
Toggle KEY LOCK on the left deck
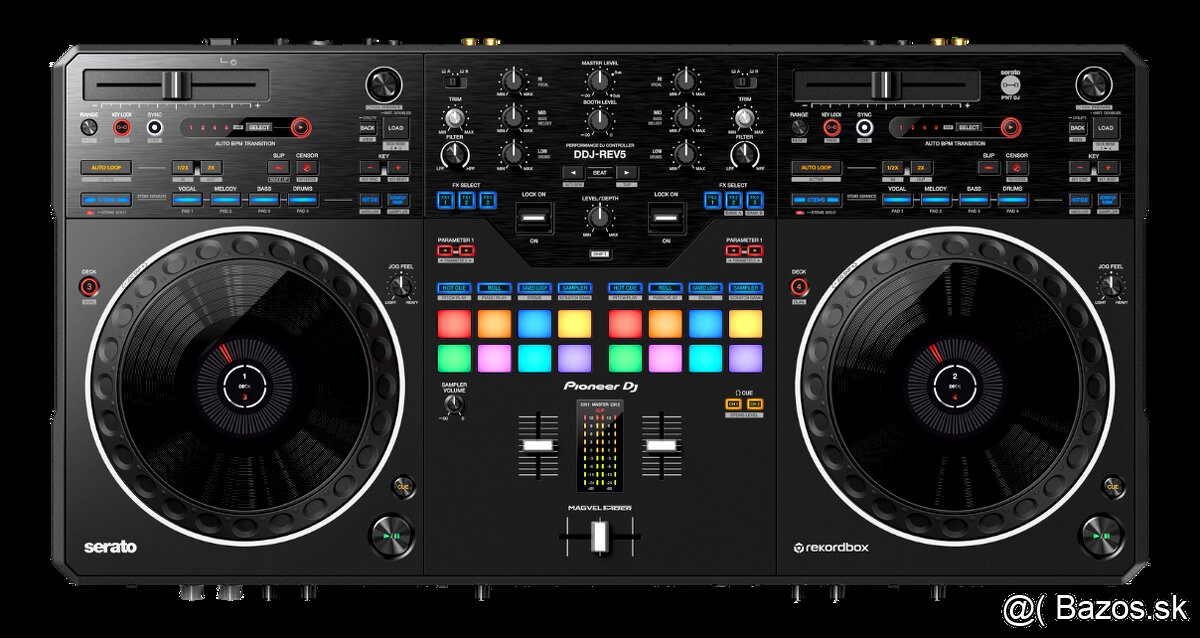point(122,128)
